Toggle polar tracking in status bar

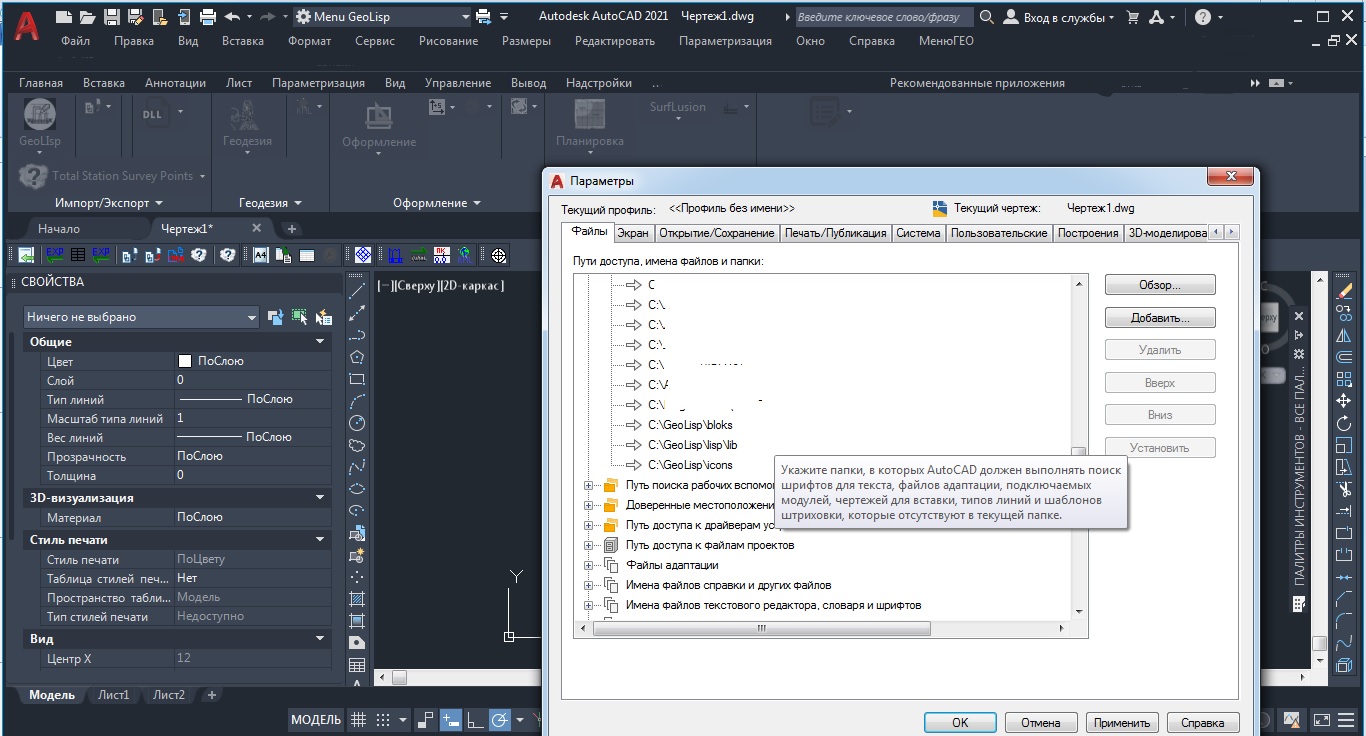coord(499,720)
